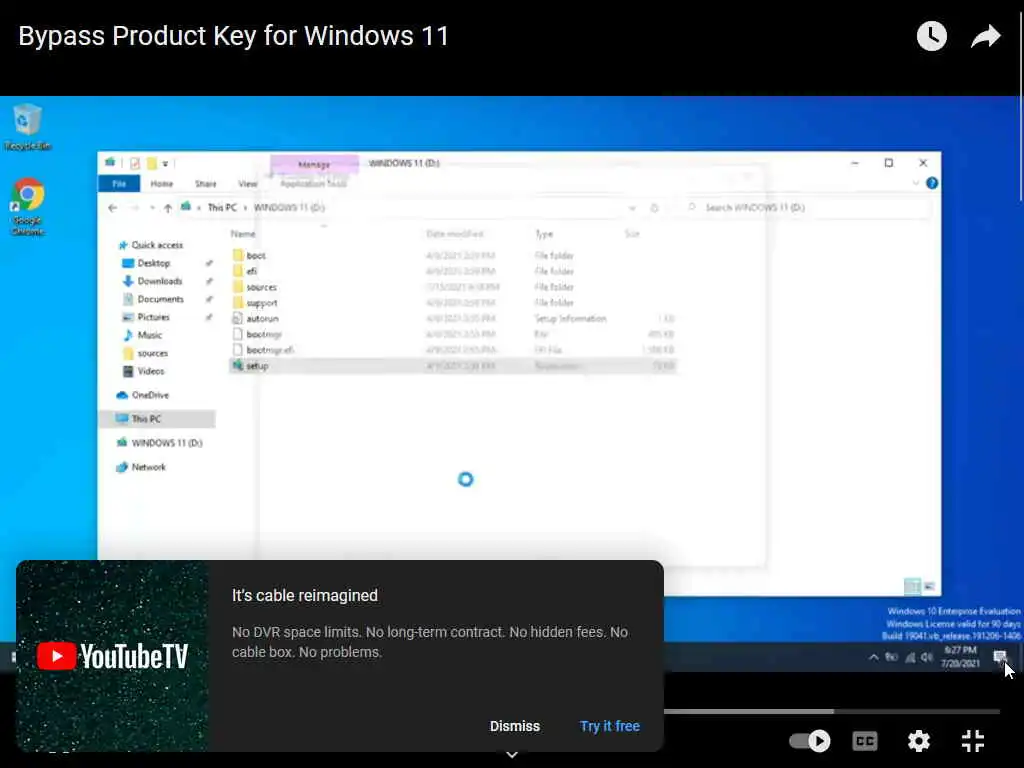This screenshot has height=768, width=1024.
Task: Click the Explorer back arrow
Action: pyautogui.click(x=112, y=208)
